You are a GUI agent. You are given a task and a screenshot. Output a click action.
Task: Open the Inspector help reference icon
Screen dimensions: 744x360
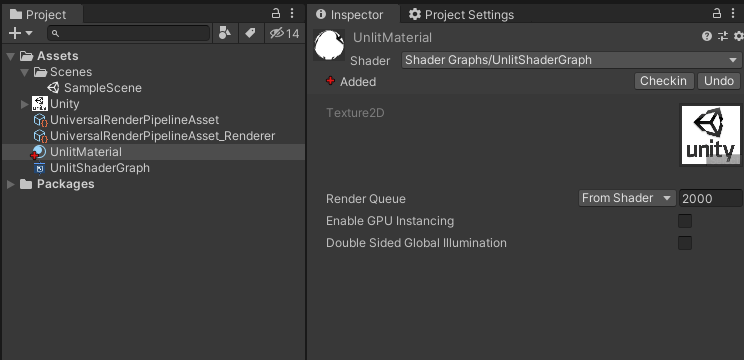click(707, 36)
